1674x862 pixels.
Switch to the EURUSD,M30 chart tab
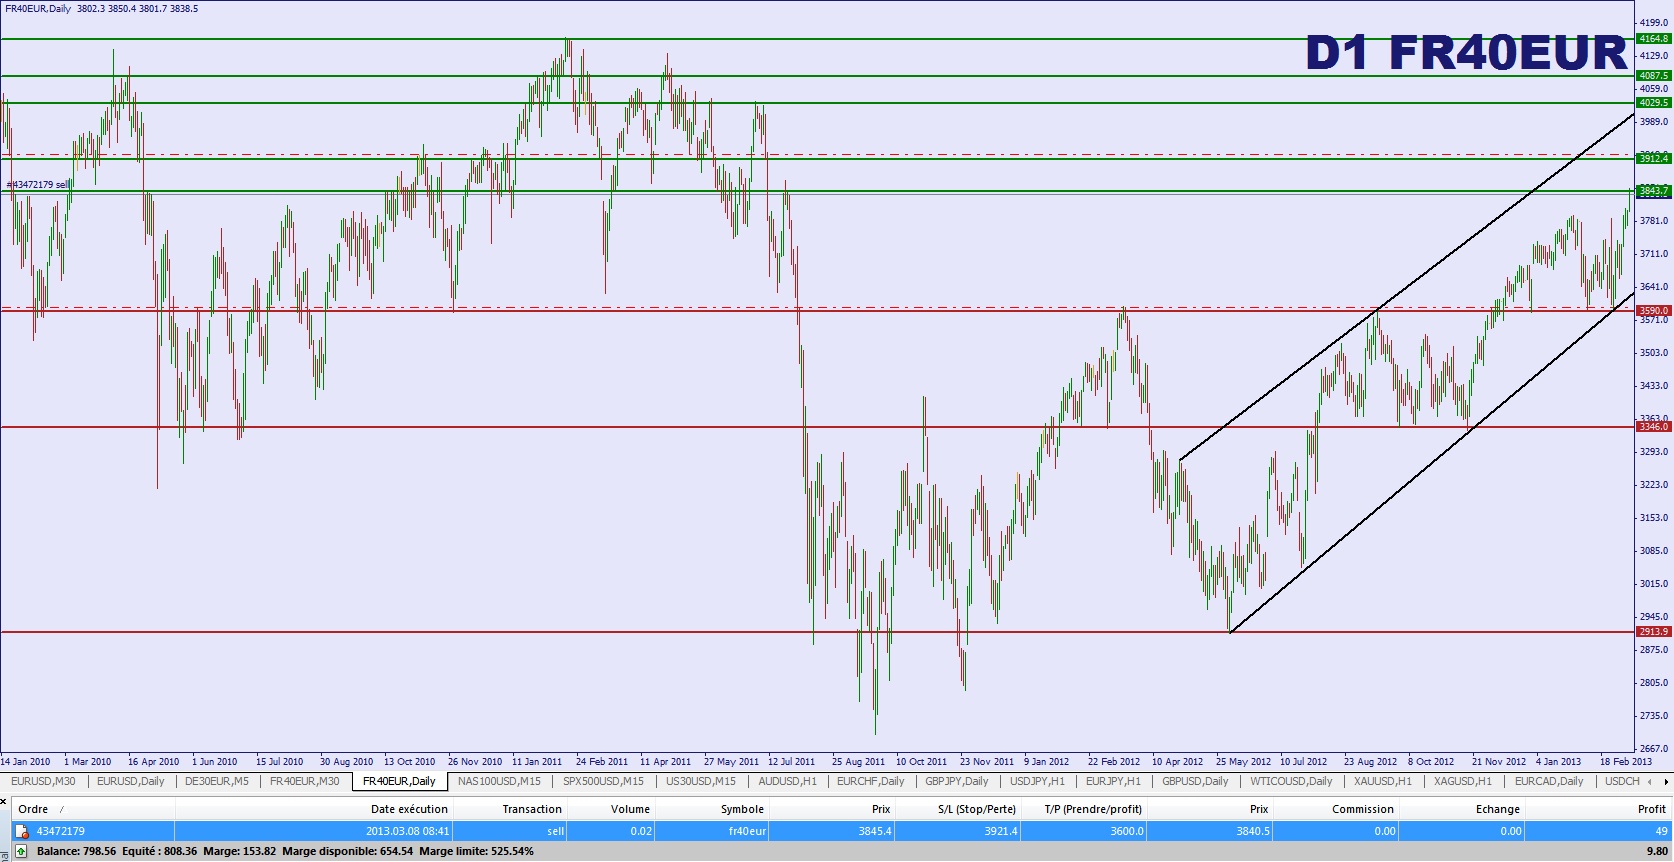point(42,781)
